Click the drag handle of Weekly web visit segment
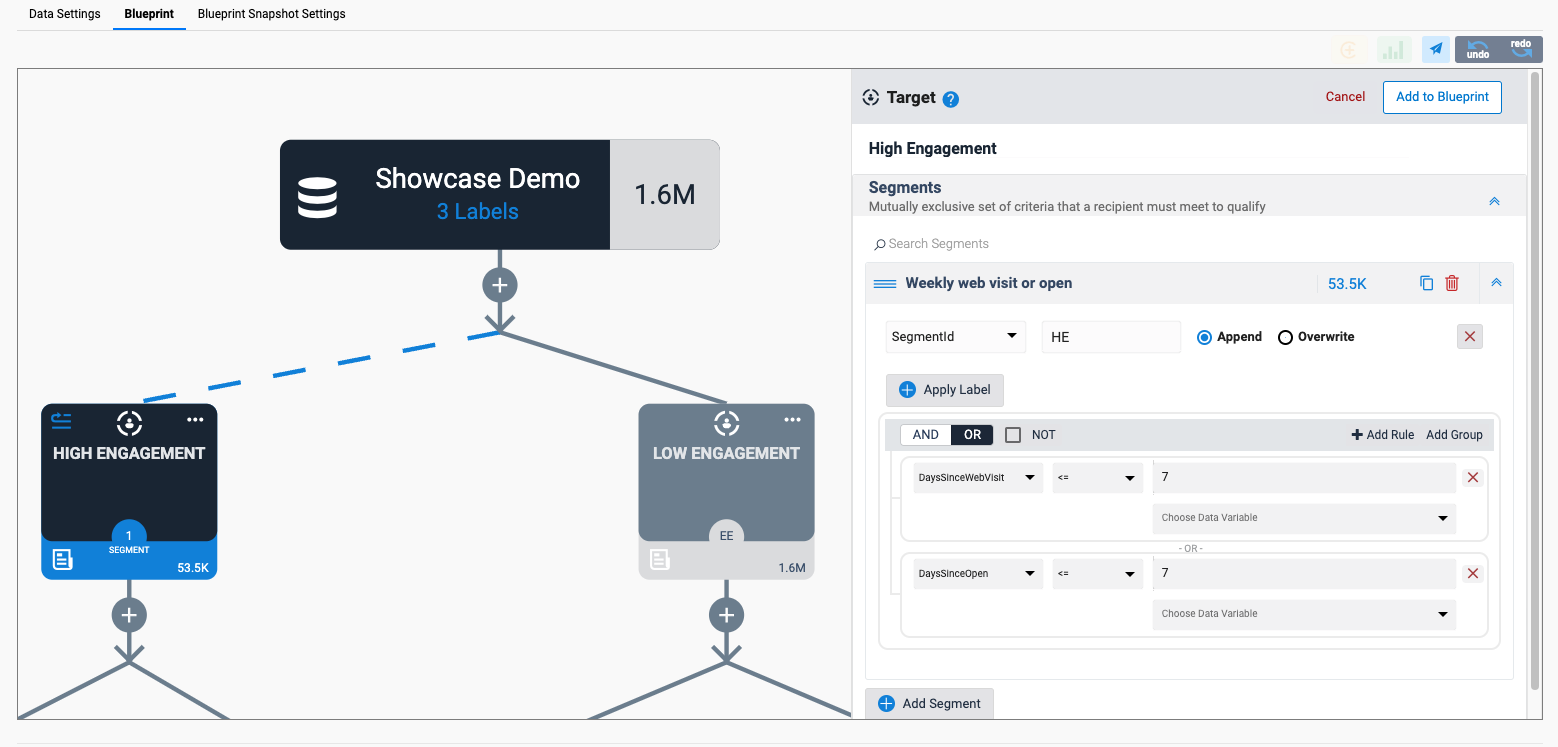The width and height of the screenshot is (1558, 747). pos(884,284)
